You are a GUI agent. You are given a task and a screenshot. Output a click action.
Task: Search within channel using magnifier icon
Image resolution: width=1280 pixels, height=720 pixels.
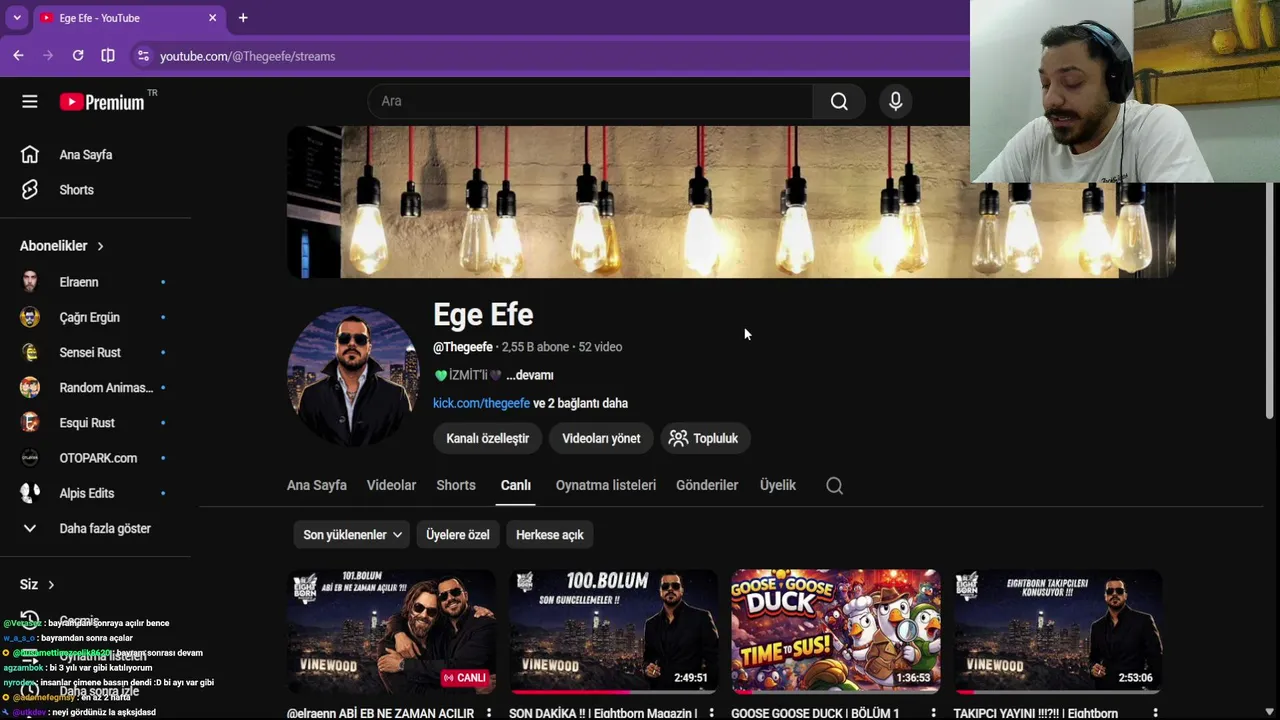[835, 486]
